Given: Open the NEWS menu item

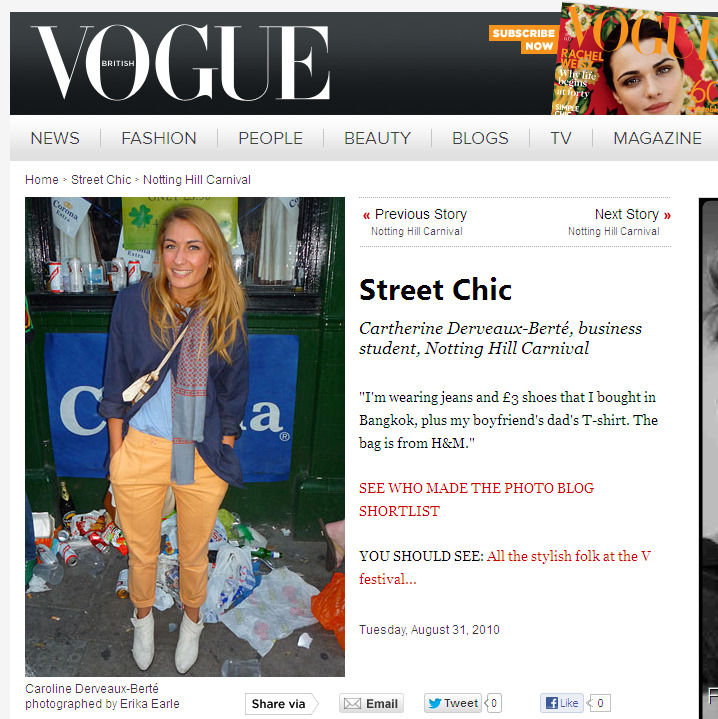Looking at the screenshot, I should [55, 138].
